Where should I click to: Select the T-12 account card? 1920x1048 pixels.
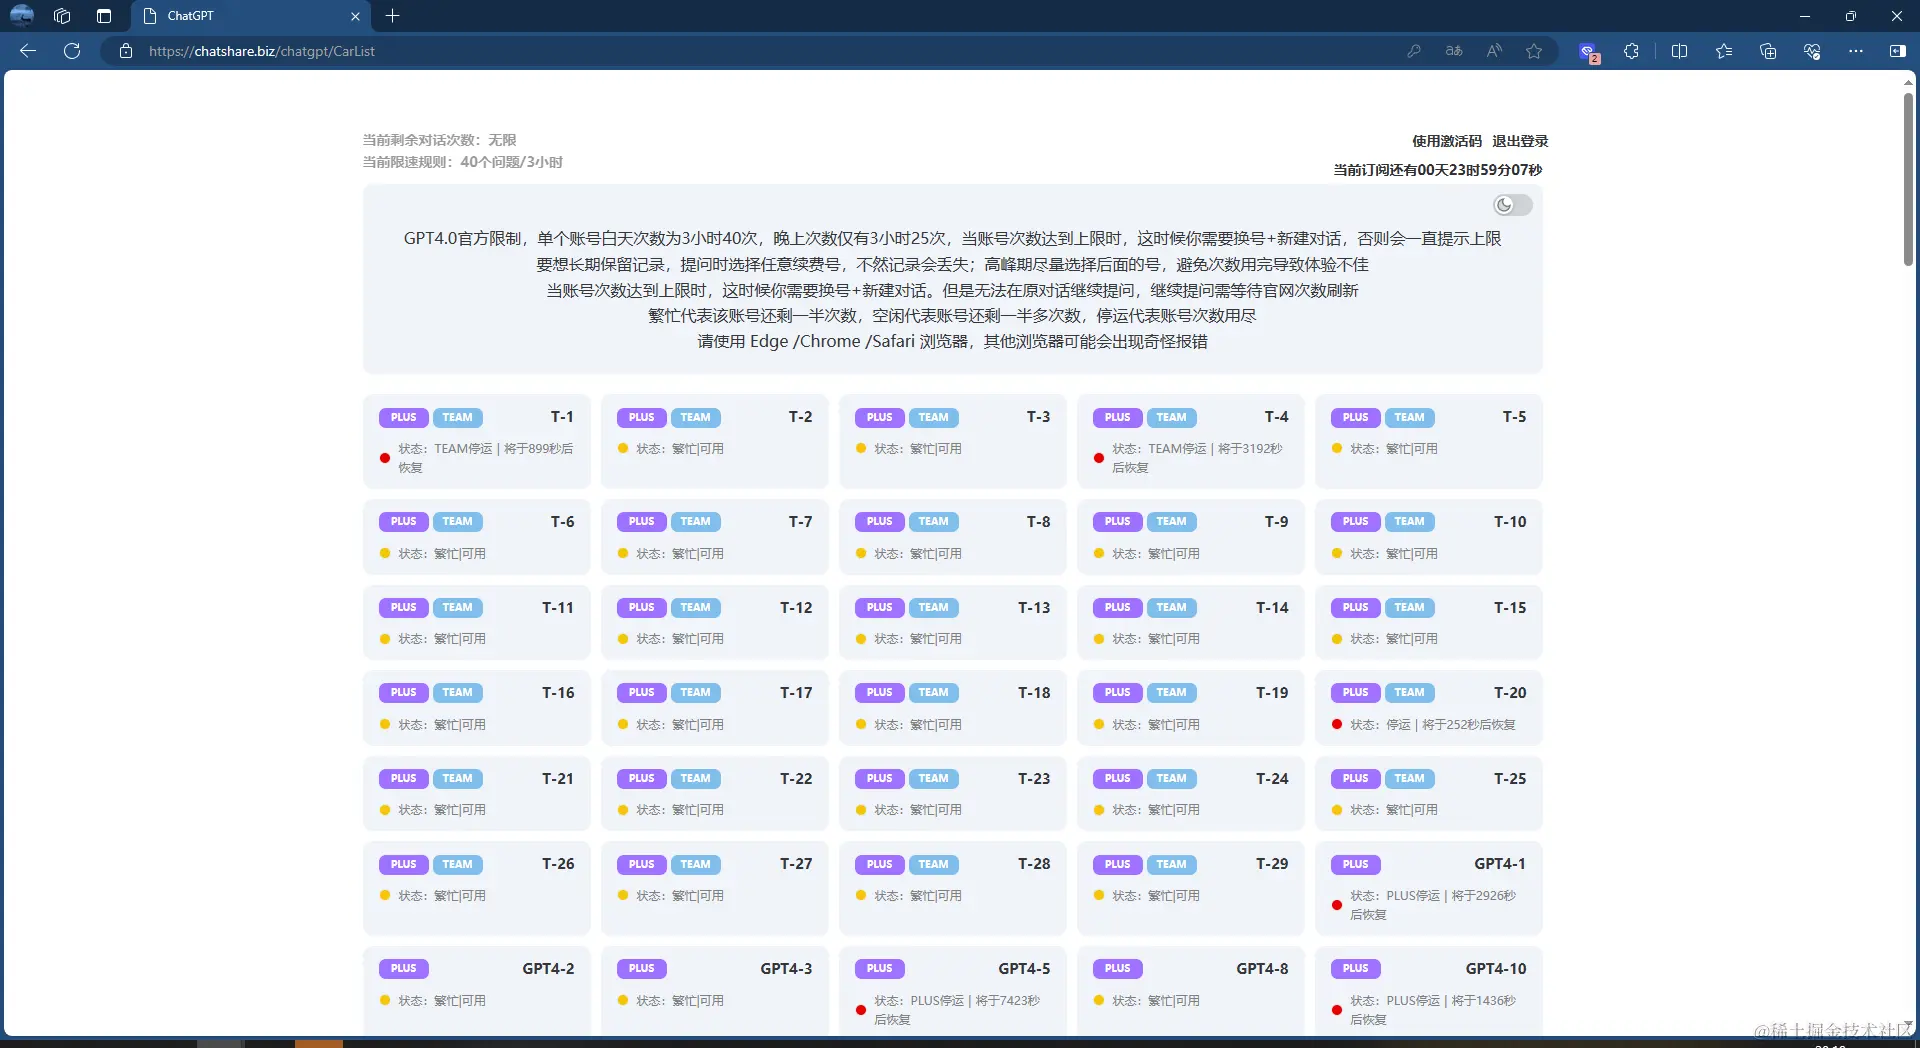coord(715,622)
